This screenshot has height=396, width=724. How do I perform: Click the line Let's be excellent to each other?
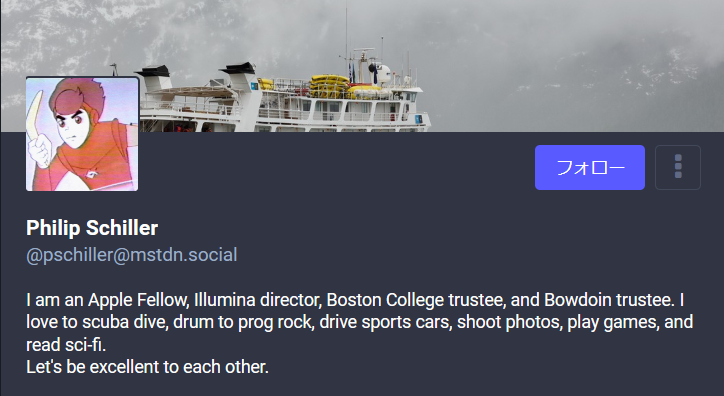(x=147, y=367)
